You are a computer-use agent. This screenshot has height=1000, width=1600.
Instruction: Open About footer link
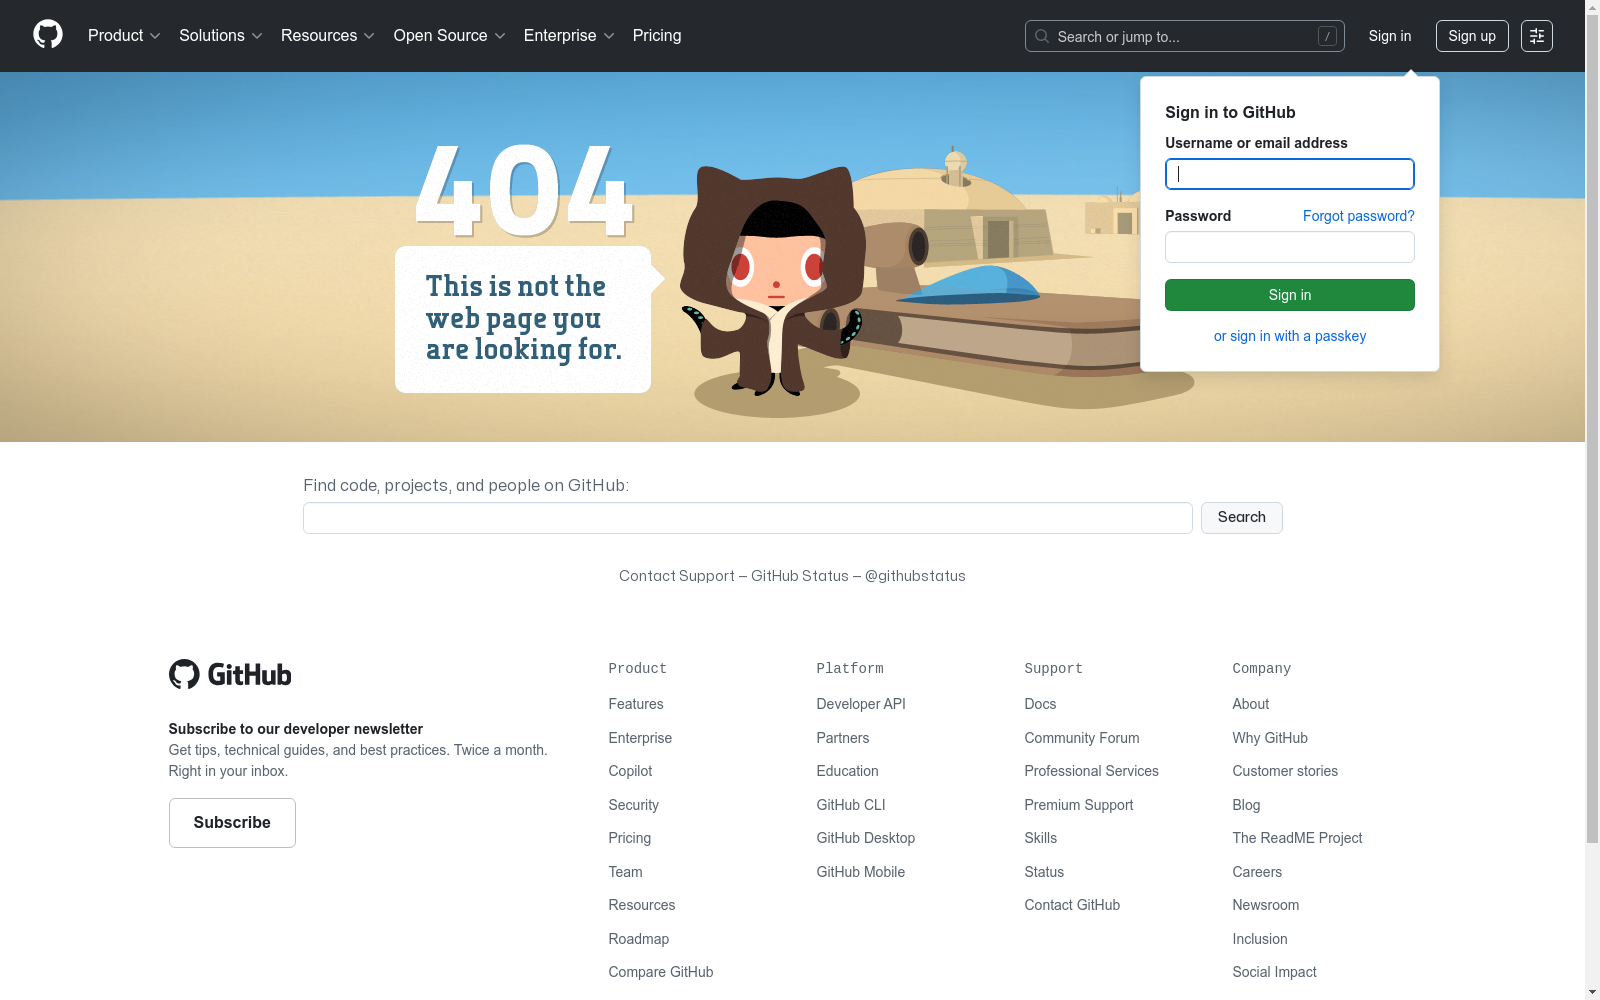[x=1251, y=704]
